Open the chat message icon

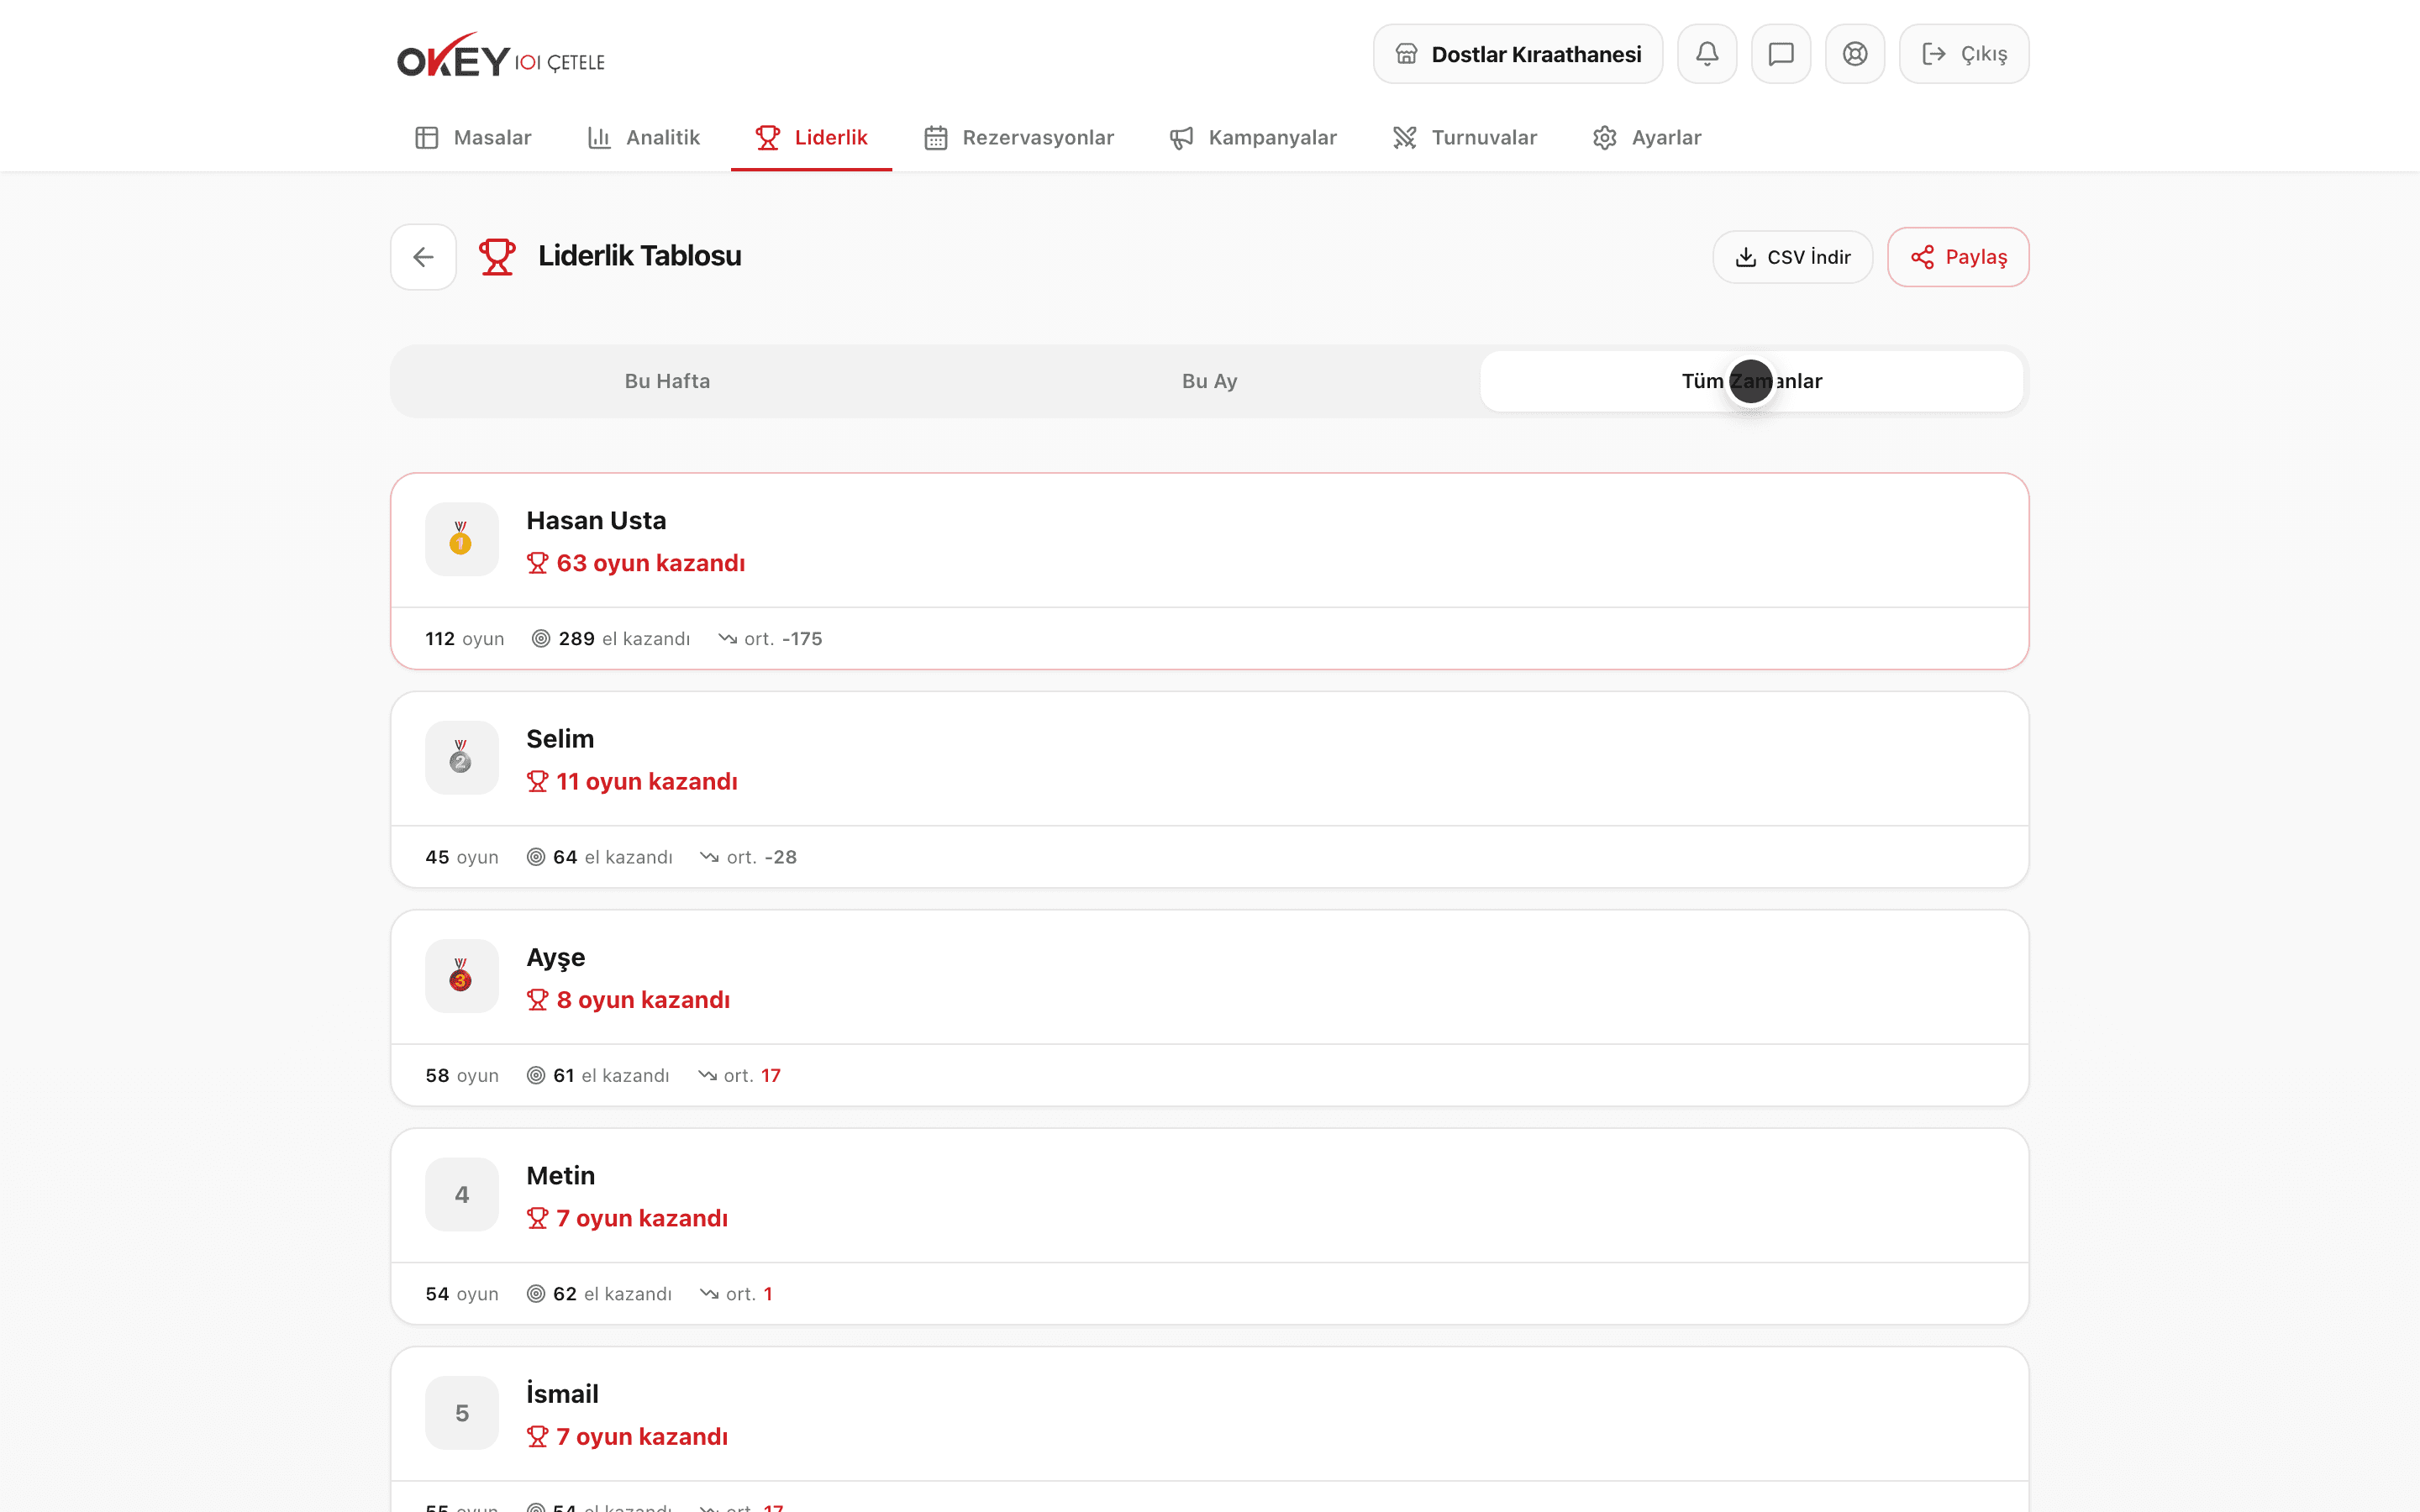click(1781, 54)
